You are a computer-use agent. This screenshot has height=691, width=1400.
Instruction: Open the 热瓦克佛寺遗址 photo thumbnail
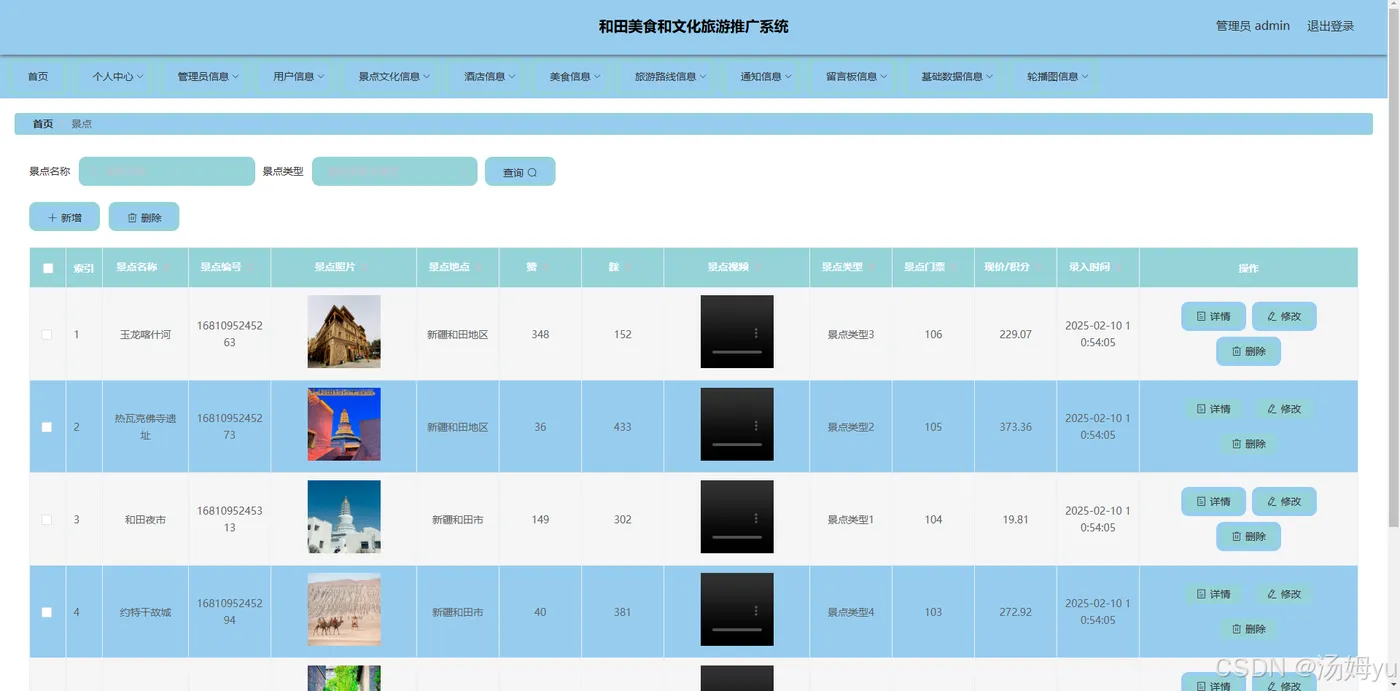tap(344, 424)
